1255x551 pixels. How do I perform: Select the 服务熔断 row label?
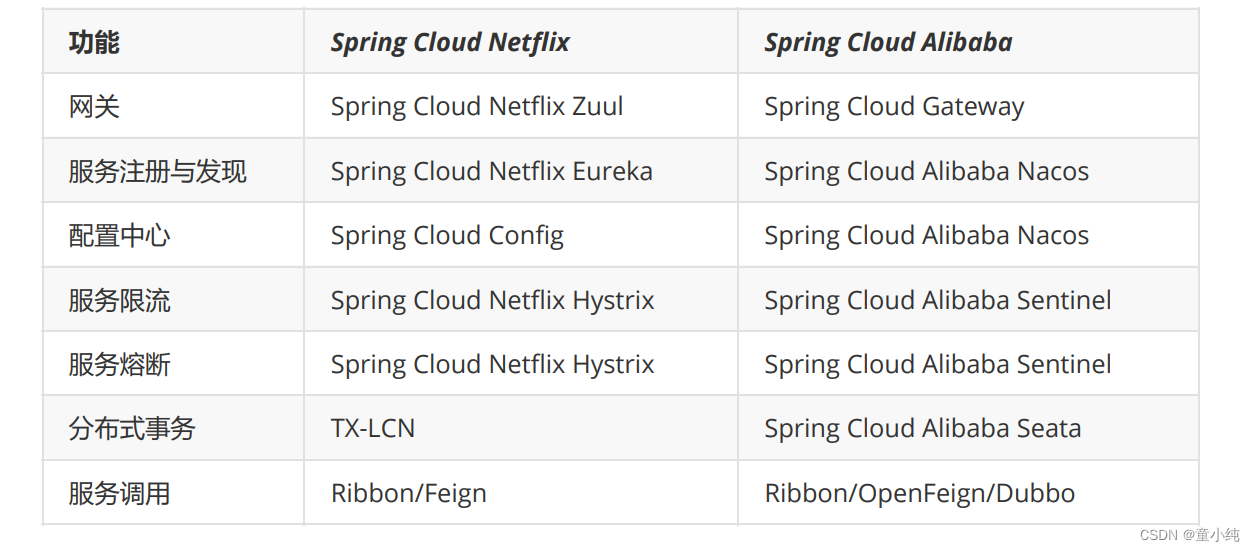click(x=119, y=364)
